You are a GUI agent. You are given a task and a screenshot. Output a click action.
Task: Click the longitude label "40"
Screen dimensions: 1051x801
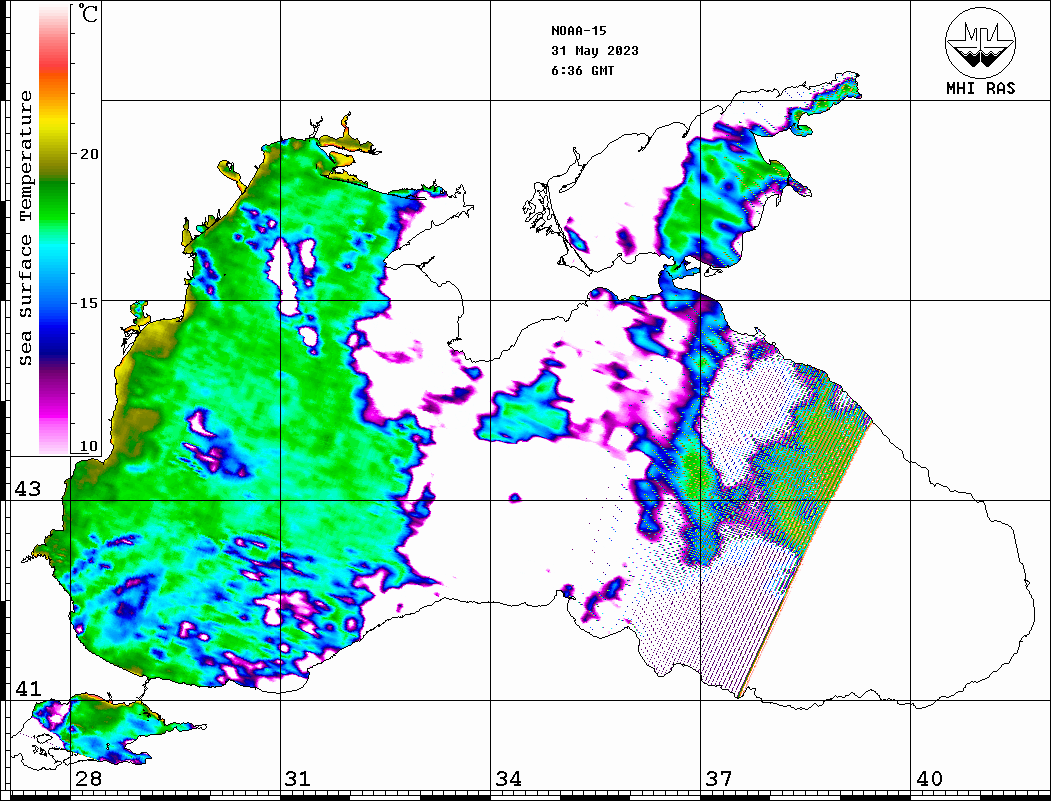click(929, 779)
